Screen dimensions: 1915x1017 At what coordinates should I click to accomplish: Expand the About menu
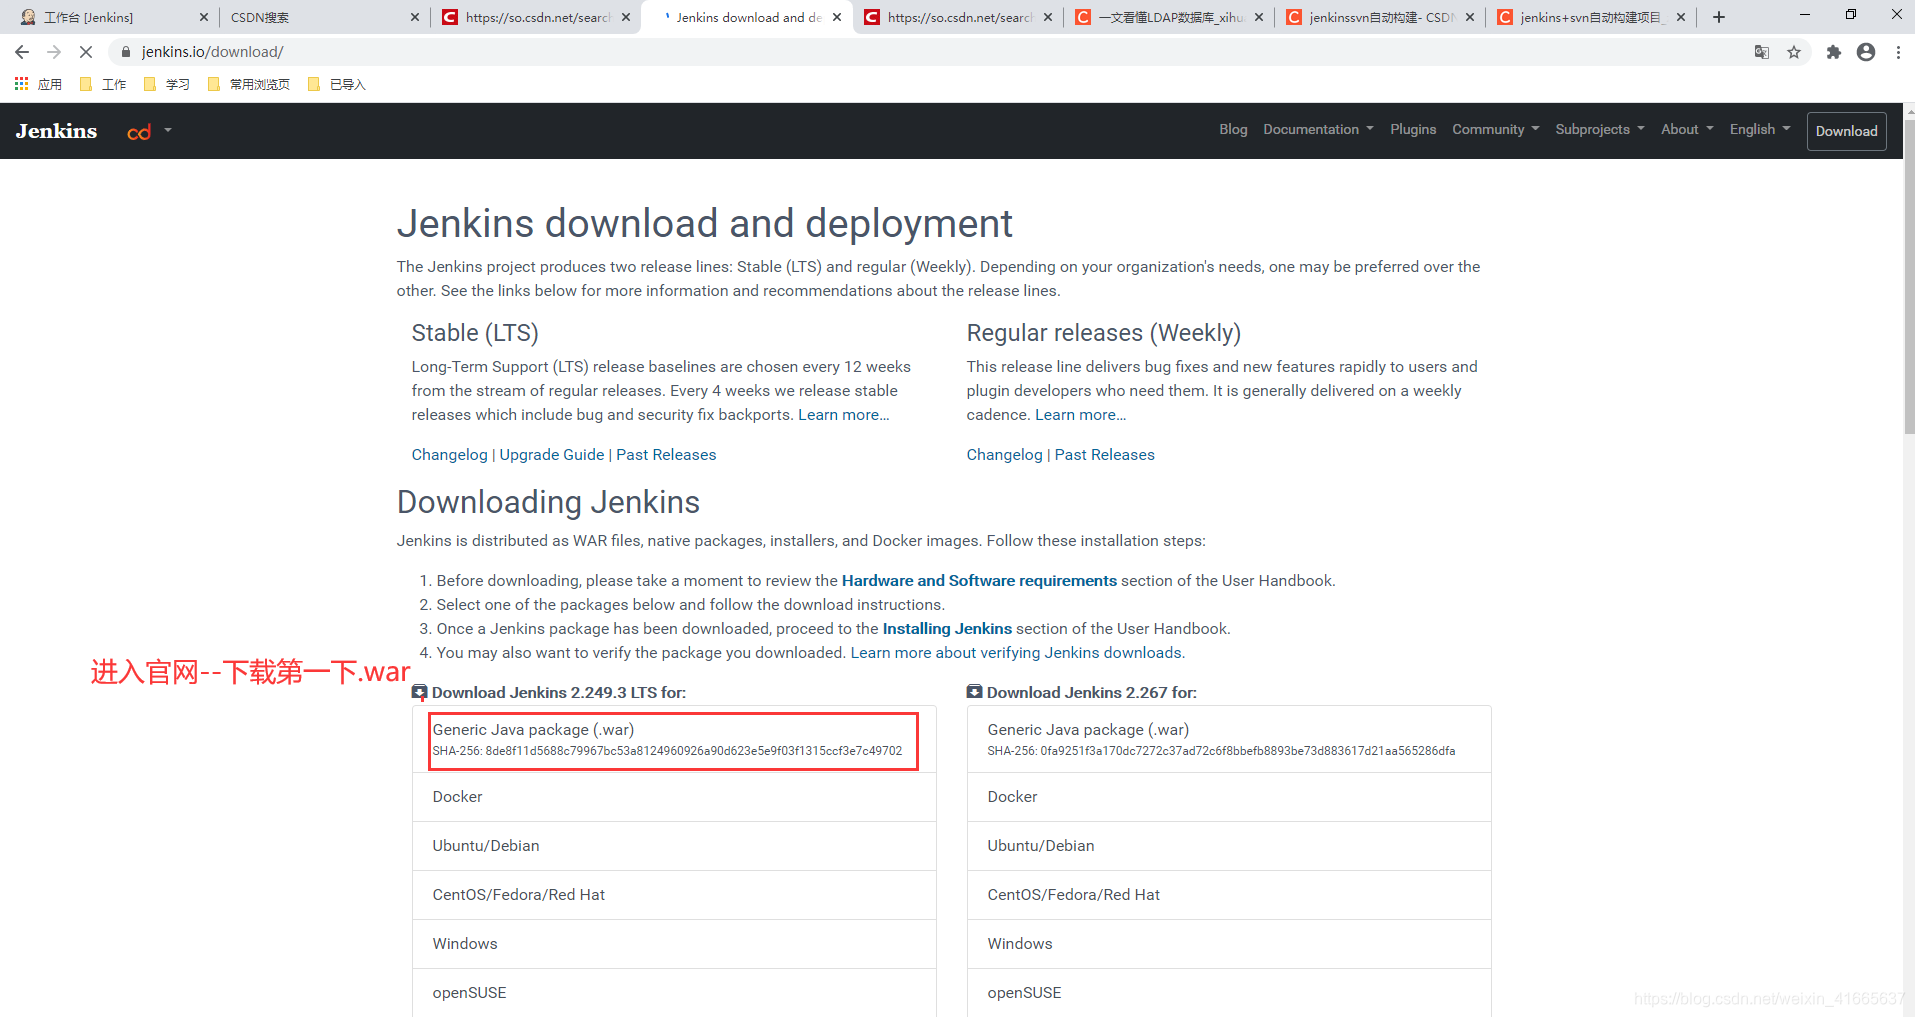tap(1687, 129)
